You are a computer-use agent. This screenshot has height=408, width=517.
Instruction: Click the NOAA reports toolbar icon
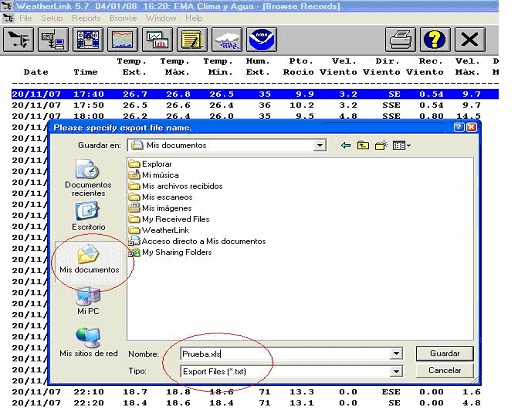point(261,40)
